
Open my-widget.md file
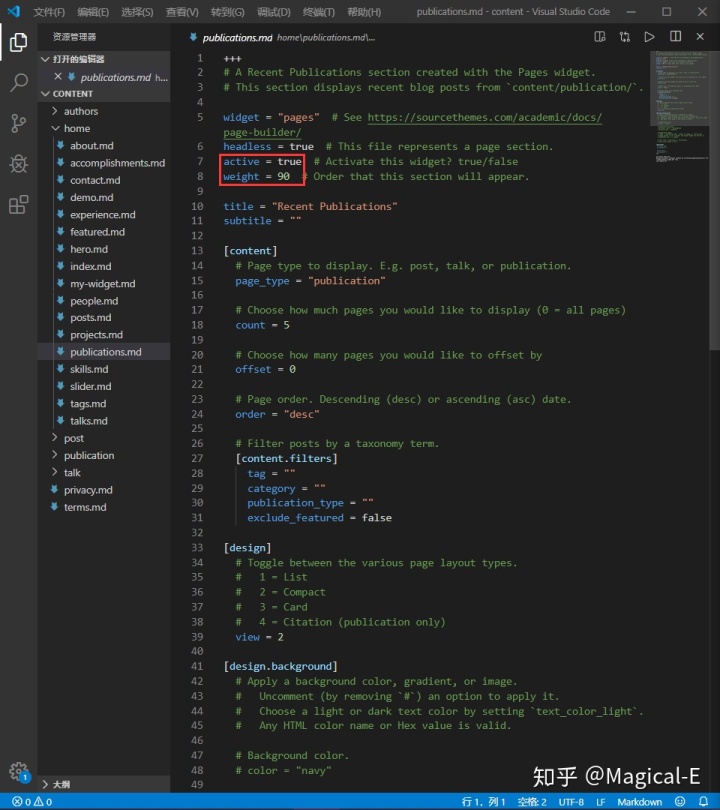tap(104, 284)
